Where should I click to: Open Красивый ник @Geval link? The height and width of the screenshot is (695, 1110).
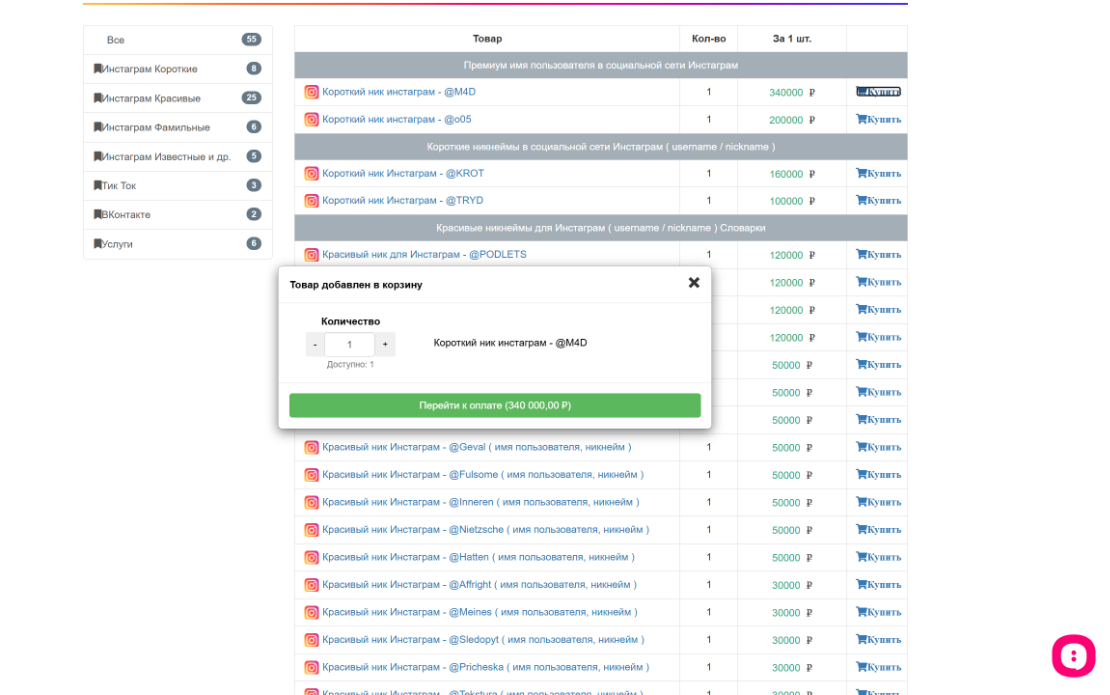point(476,447)
